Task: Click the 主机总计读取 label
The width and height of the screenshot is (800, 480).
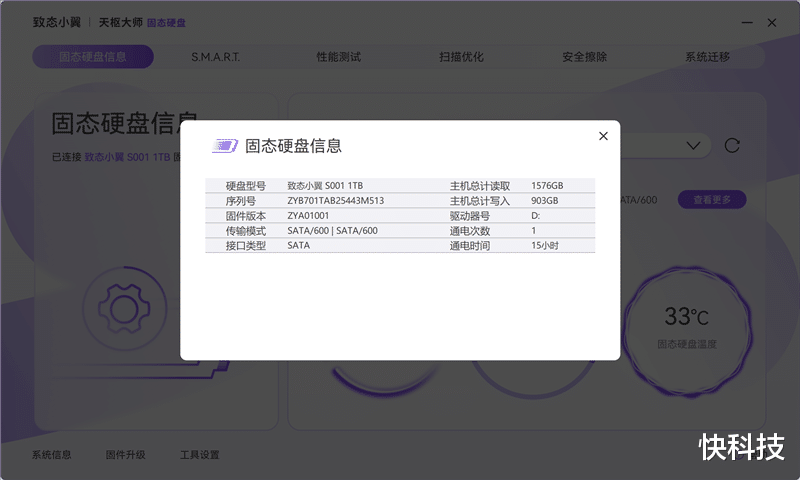Action: [480, 186]
